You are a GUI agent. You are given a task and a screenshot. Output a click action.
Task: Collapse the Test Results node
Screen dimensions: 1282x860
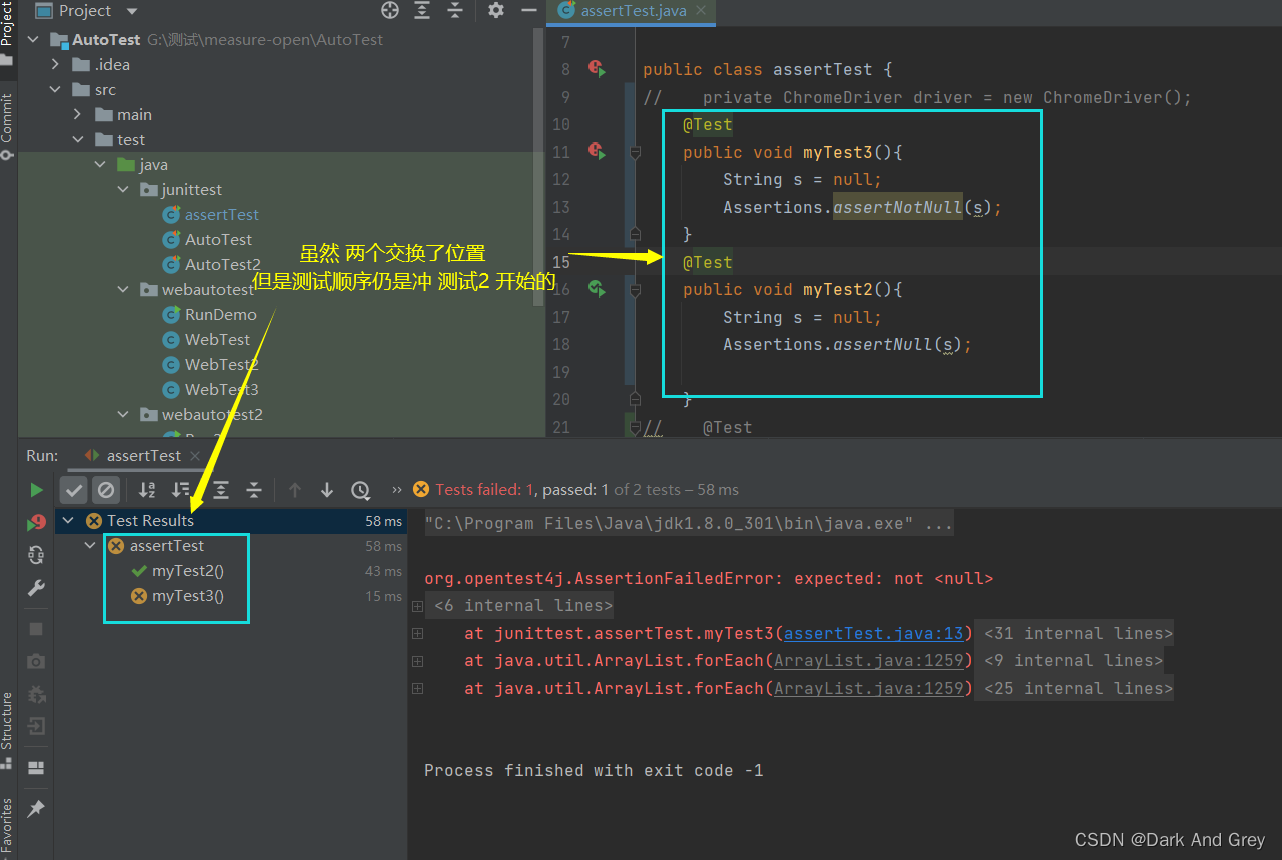[x=68, y=520]
